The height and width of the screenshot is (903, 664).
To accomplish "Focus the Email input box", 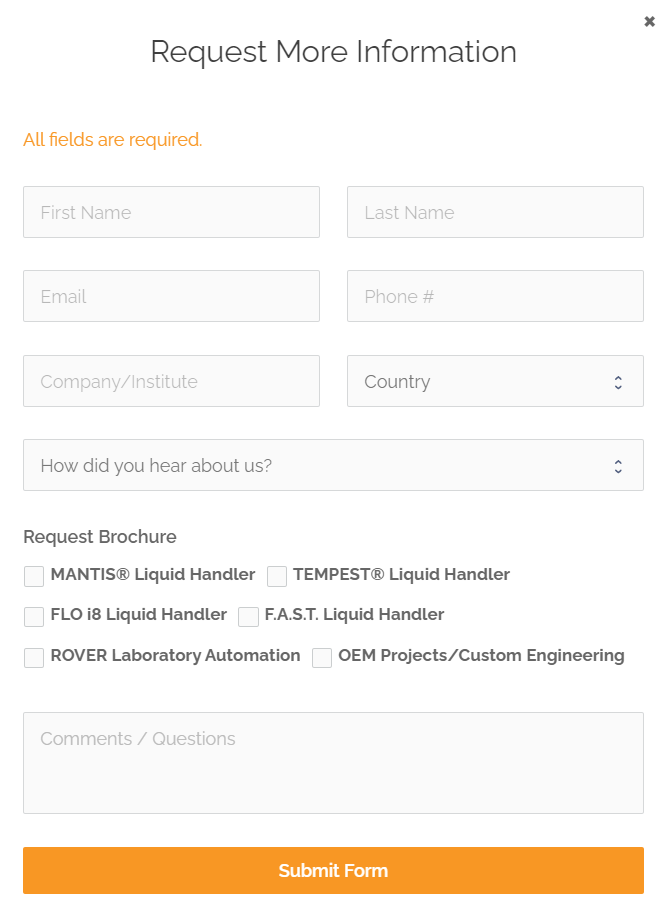I will pyautogui.click(x=171, y=296).
